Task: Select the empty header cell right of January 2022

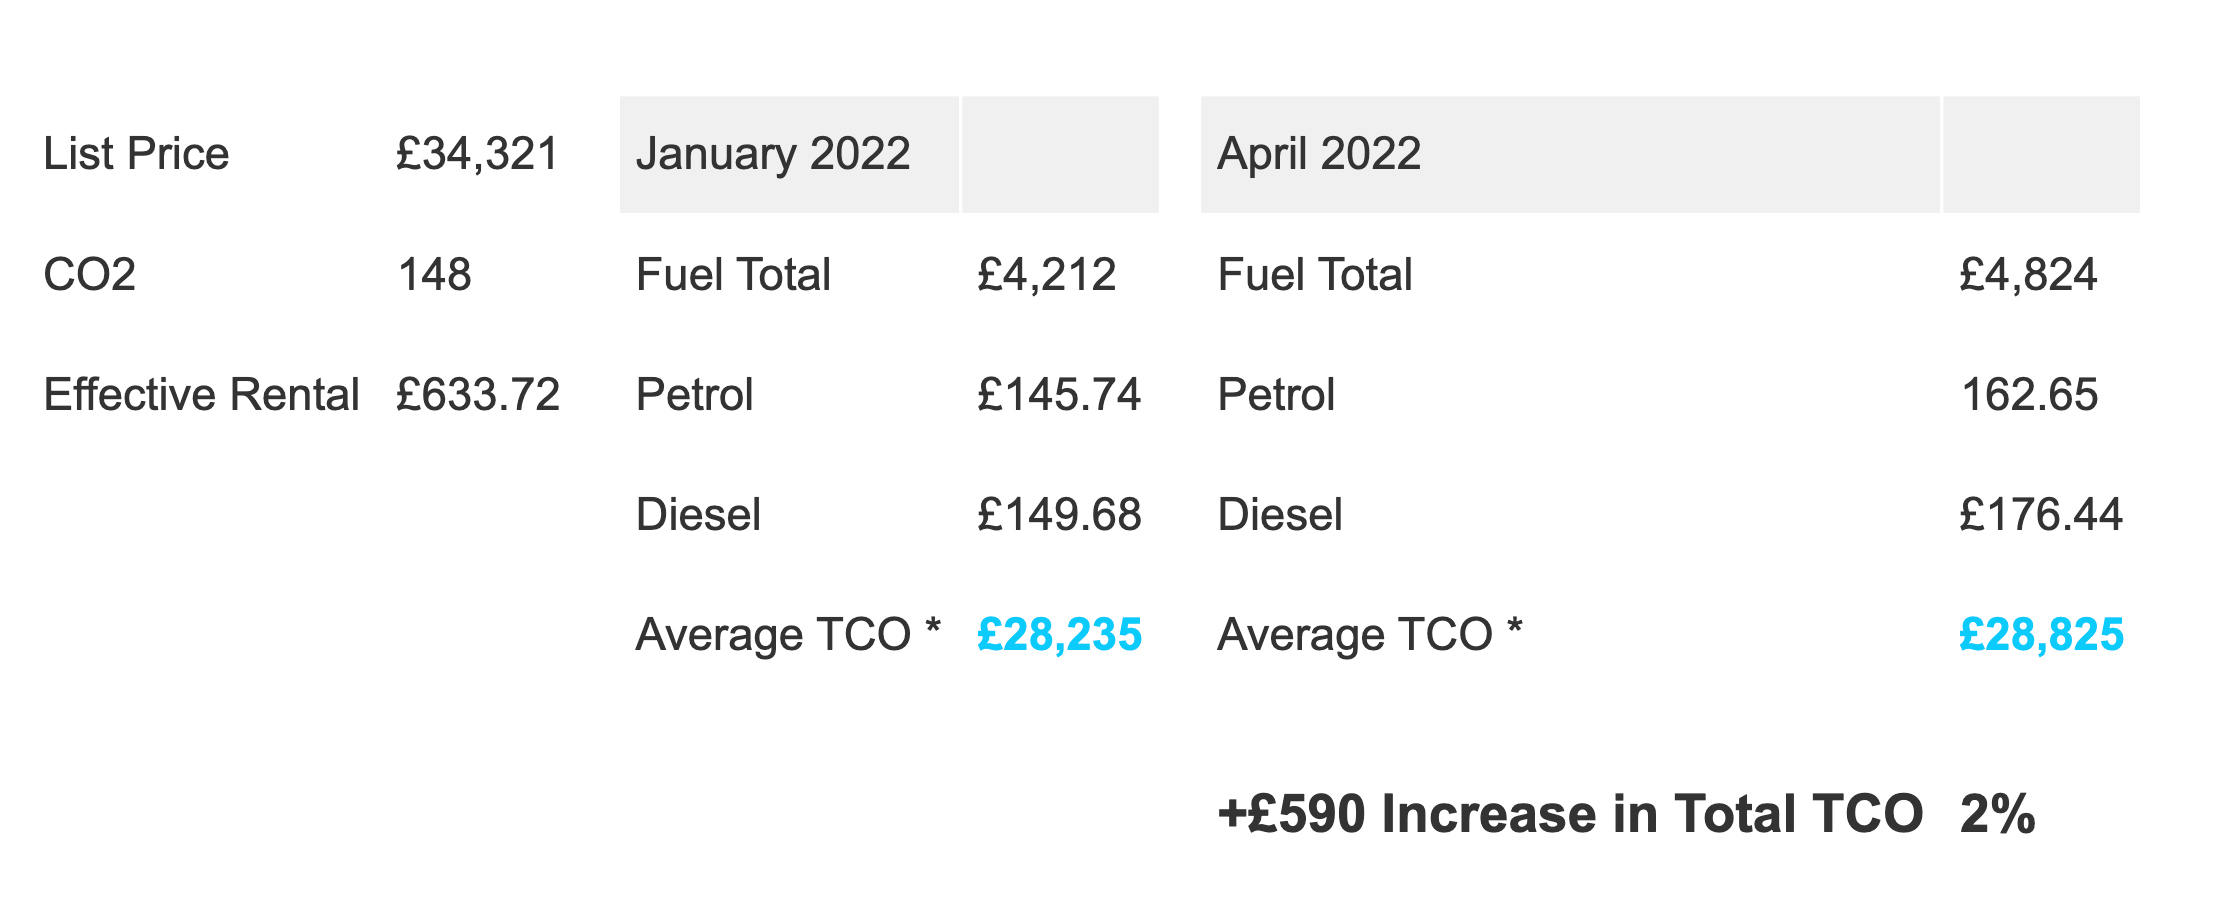Action: point(1060,154)
